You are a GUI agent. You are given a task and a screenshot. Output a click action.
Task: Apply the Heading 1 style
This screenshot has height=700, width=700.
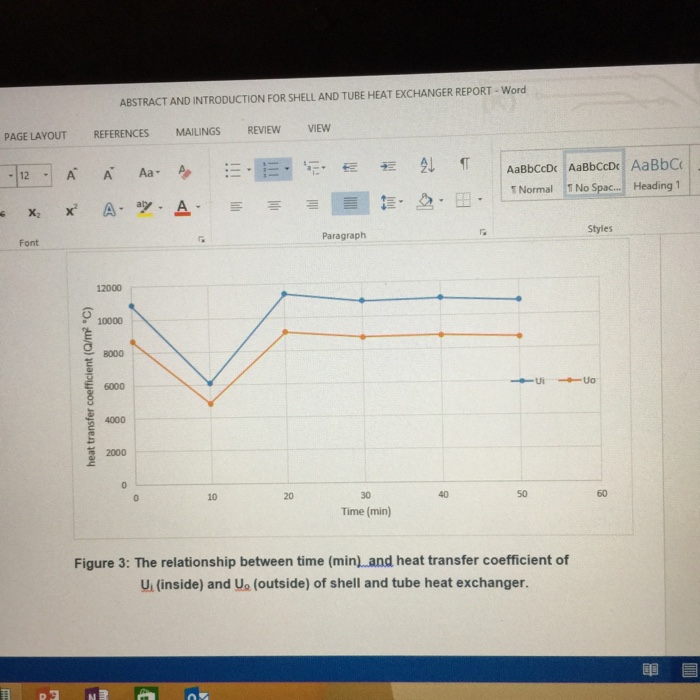(656, 173)
